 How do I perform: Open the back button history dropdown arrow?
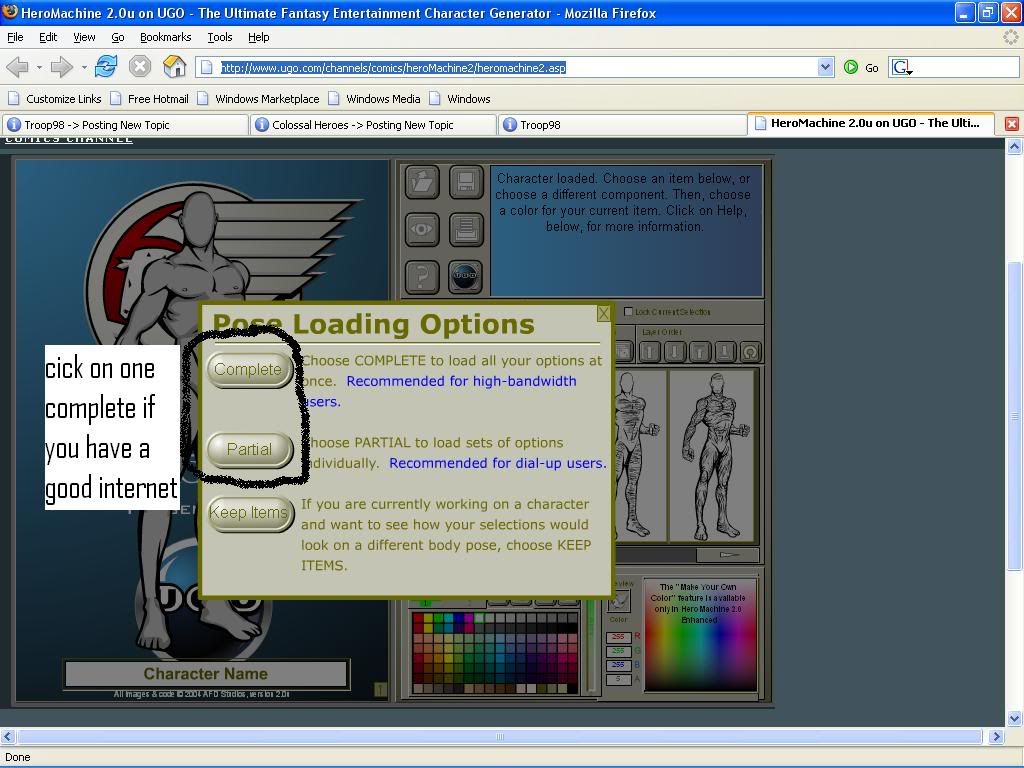pos(39,68)
